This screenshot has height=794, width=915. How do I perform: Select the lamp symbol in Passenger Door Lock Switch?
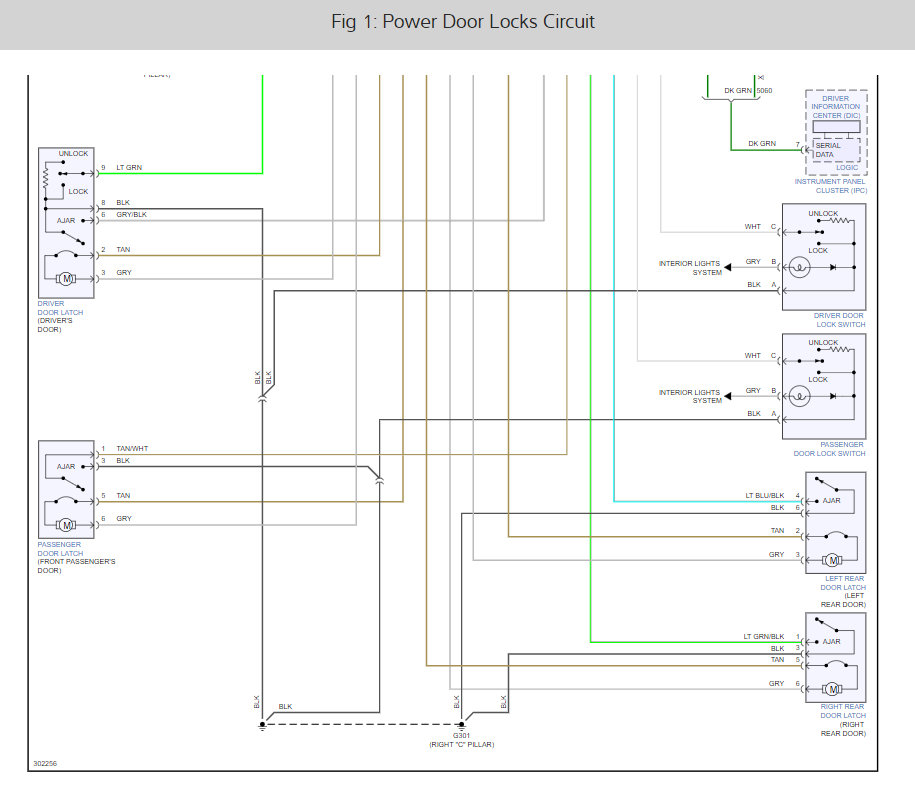coord(799,397)
